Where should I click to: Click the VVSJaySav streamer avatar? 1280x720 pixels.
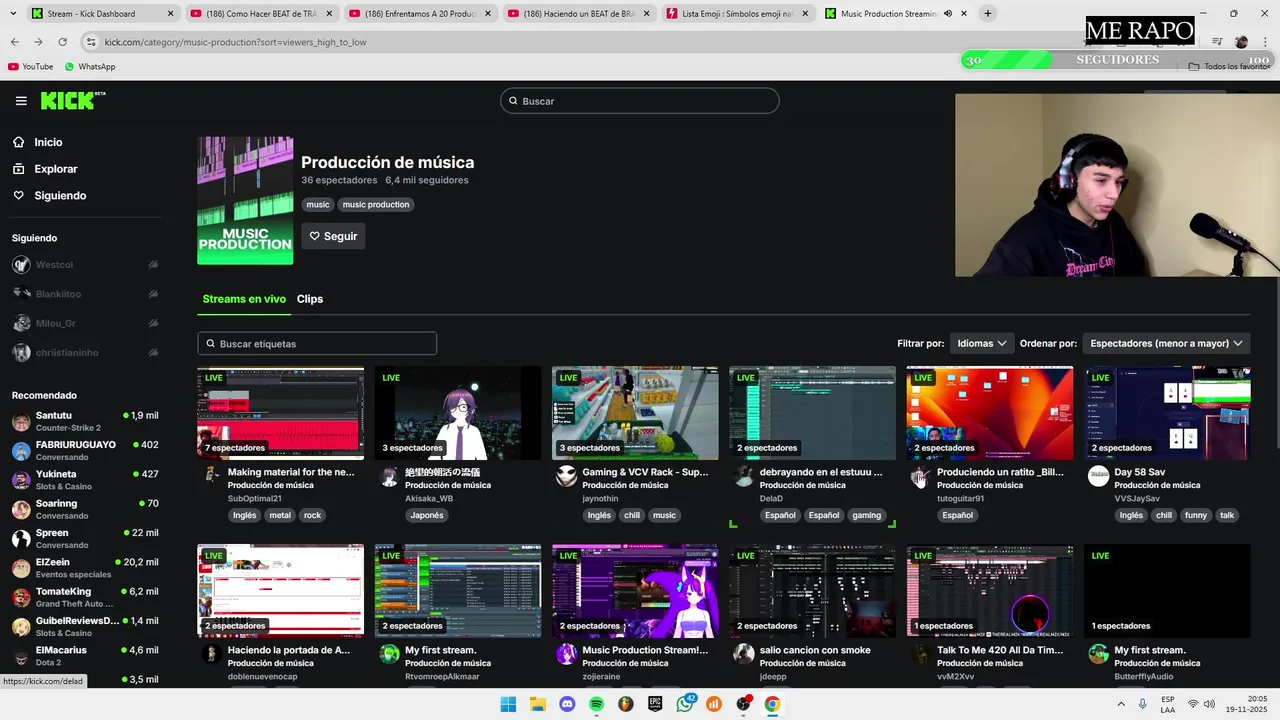pyautogui.click(x=1098, y=476)
